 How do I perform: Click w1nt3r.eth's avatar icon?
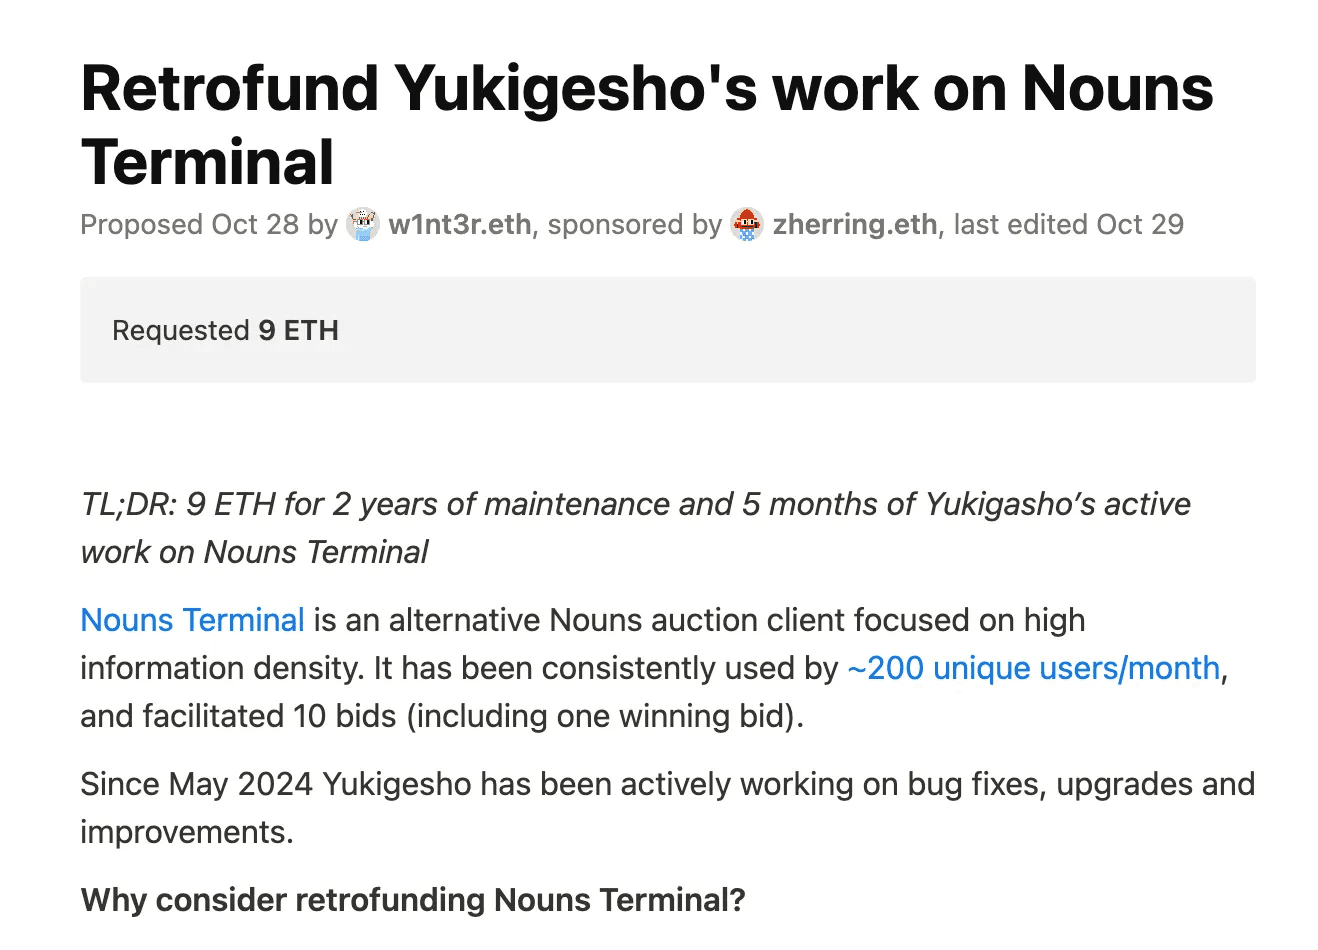[x=363, y=224]
